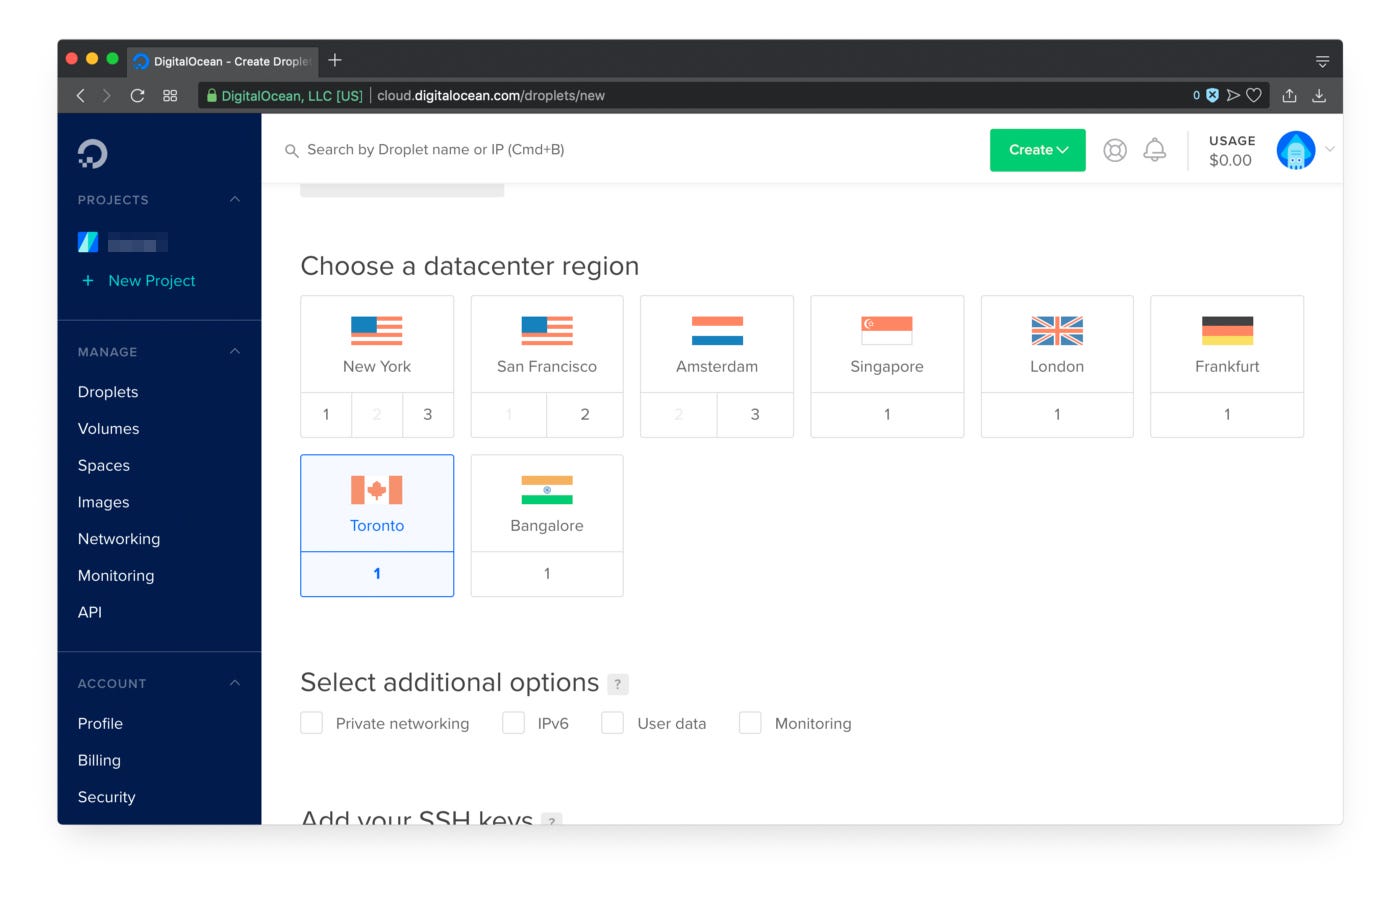
Task: Click the search magnifier icon
Action: [292, 151]
